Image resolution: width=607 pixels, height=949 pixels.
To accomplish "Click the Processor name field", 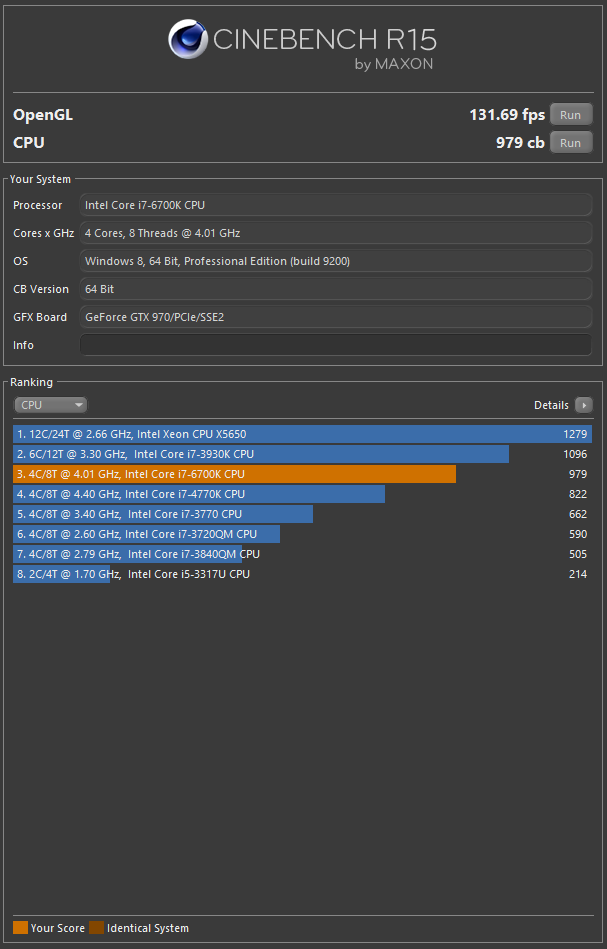I will (x=335, y=205).
